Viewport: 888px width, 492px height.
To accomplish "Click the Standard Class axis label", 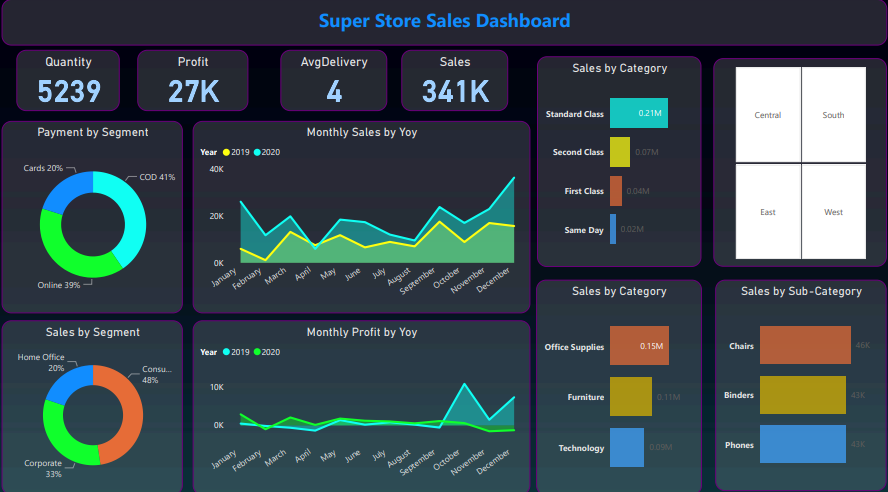I will (575, 114).
